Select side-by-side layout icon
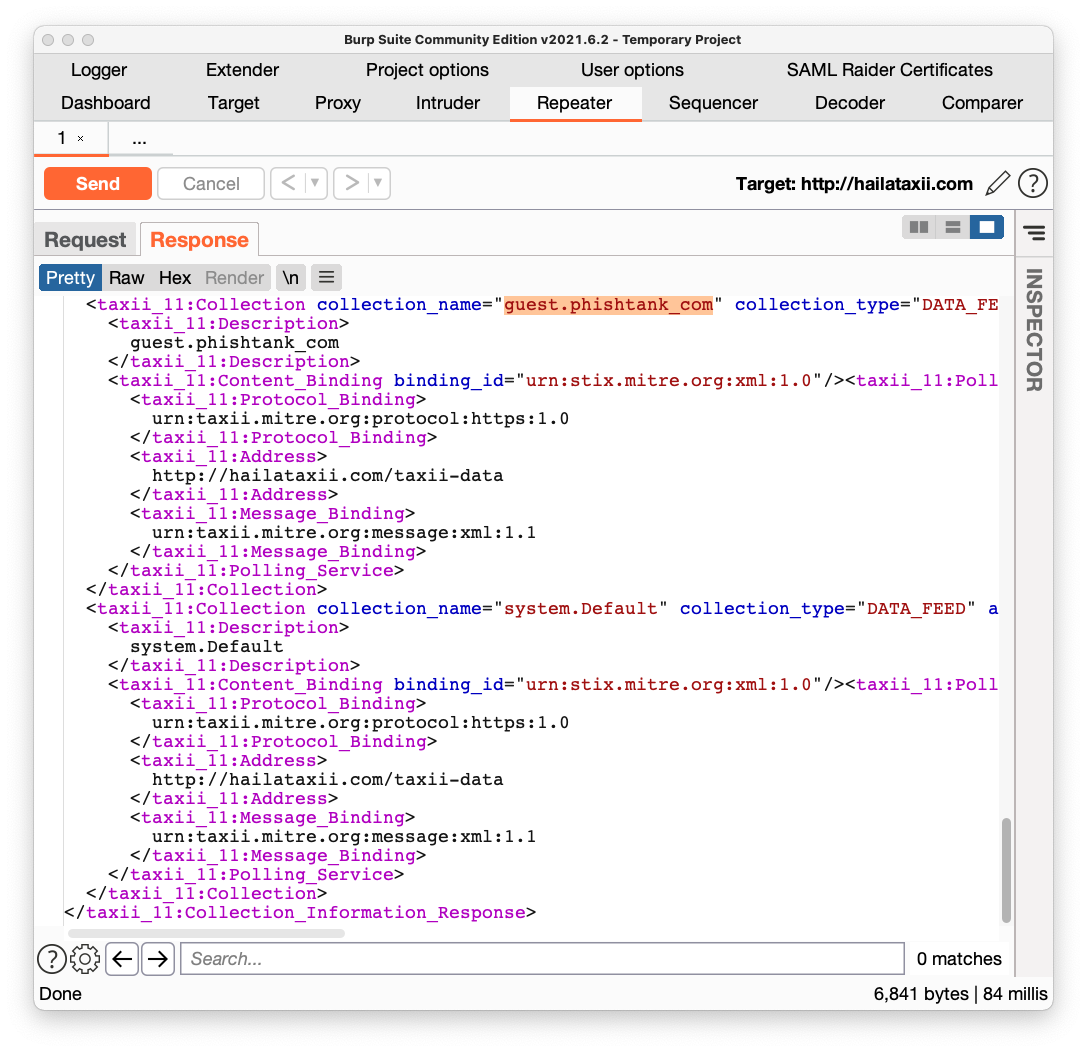The height and width of the screenshot is (1052, 1087). 919,227
